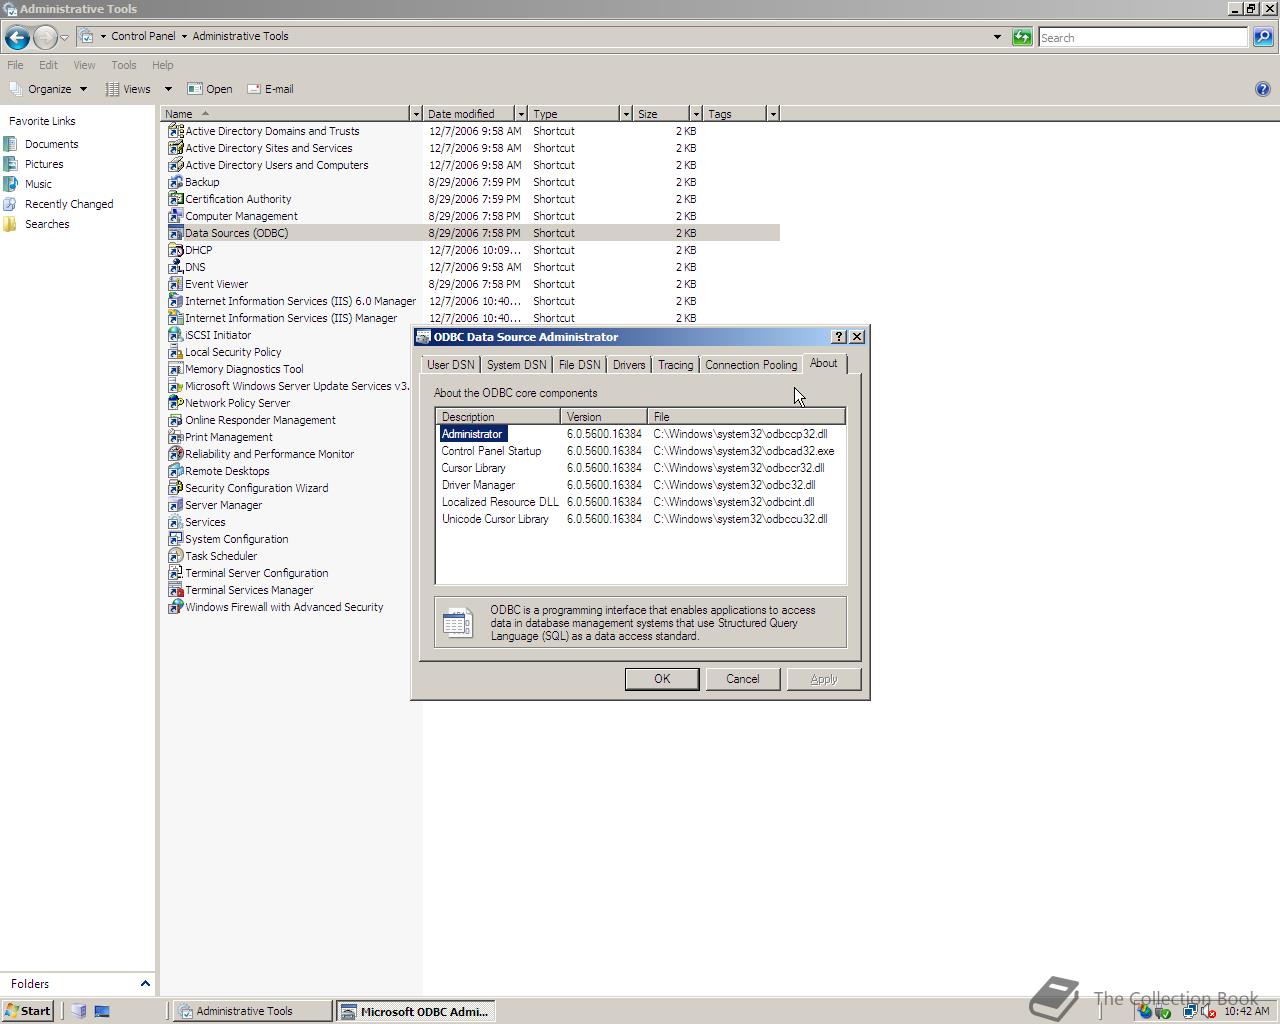1280x1024 pixels.
Task: Select Task Scheduler icon
Action: pos(176,556)
